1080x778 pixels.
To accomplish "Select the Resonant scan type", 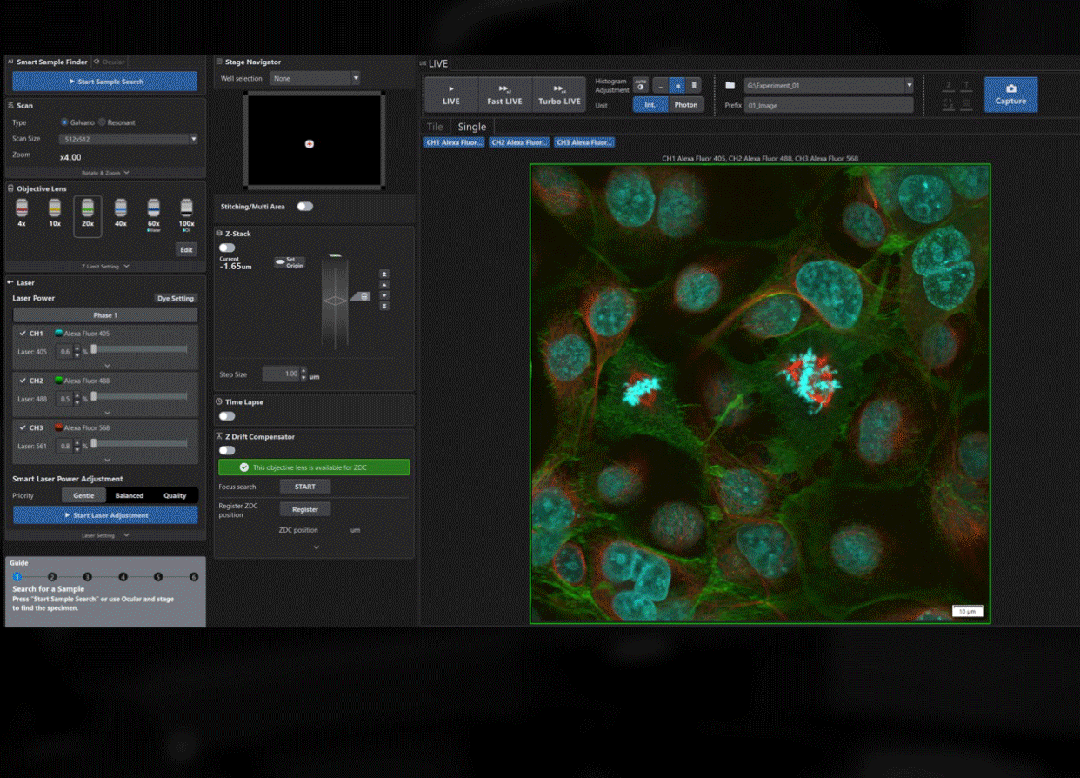I will pyautogui.click(x=102, y=122).
